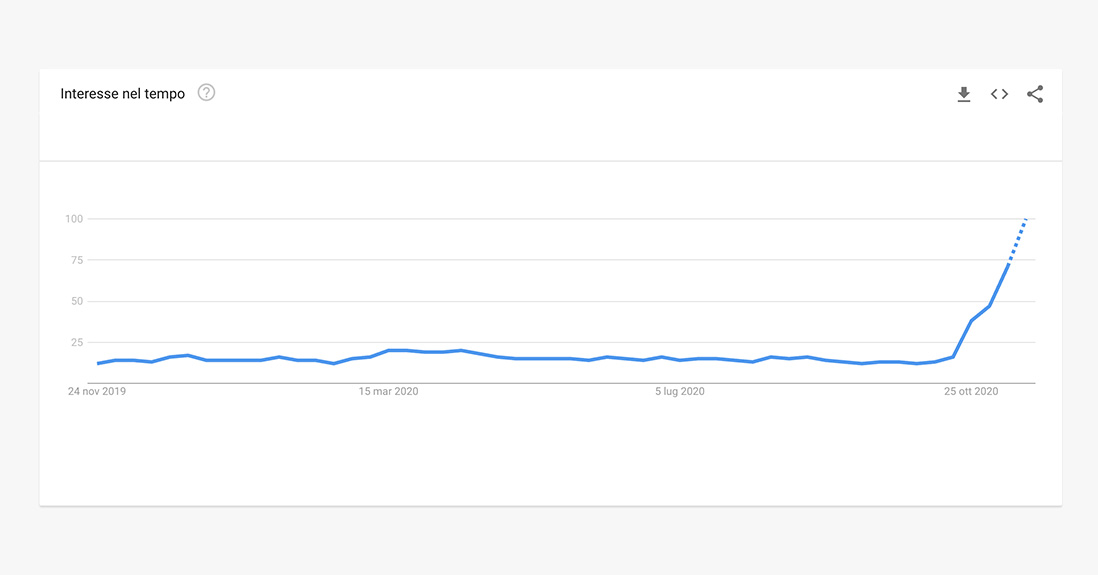Select the 15 mar 2020 date label

[388, 392]
